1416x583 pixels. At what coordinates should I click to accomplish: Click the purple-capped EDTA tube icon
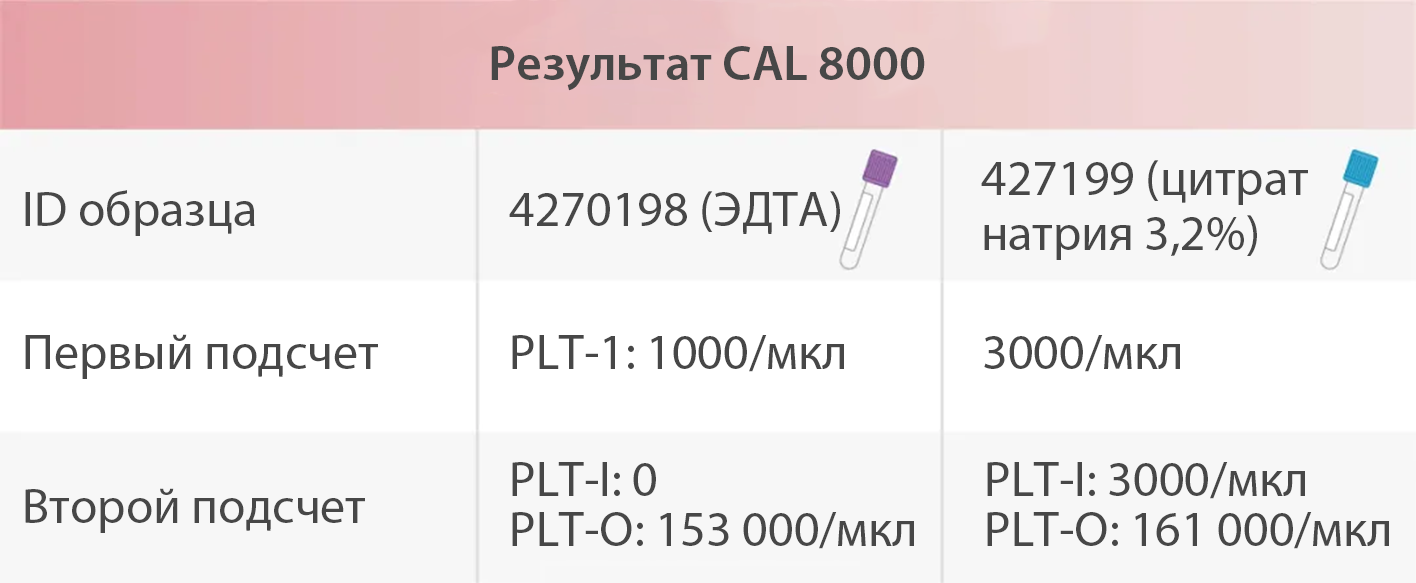click(x=868, y=208)
